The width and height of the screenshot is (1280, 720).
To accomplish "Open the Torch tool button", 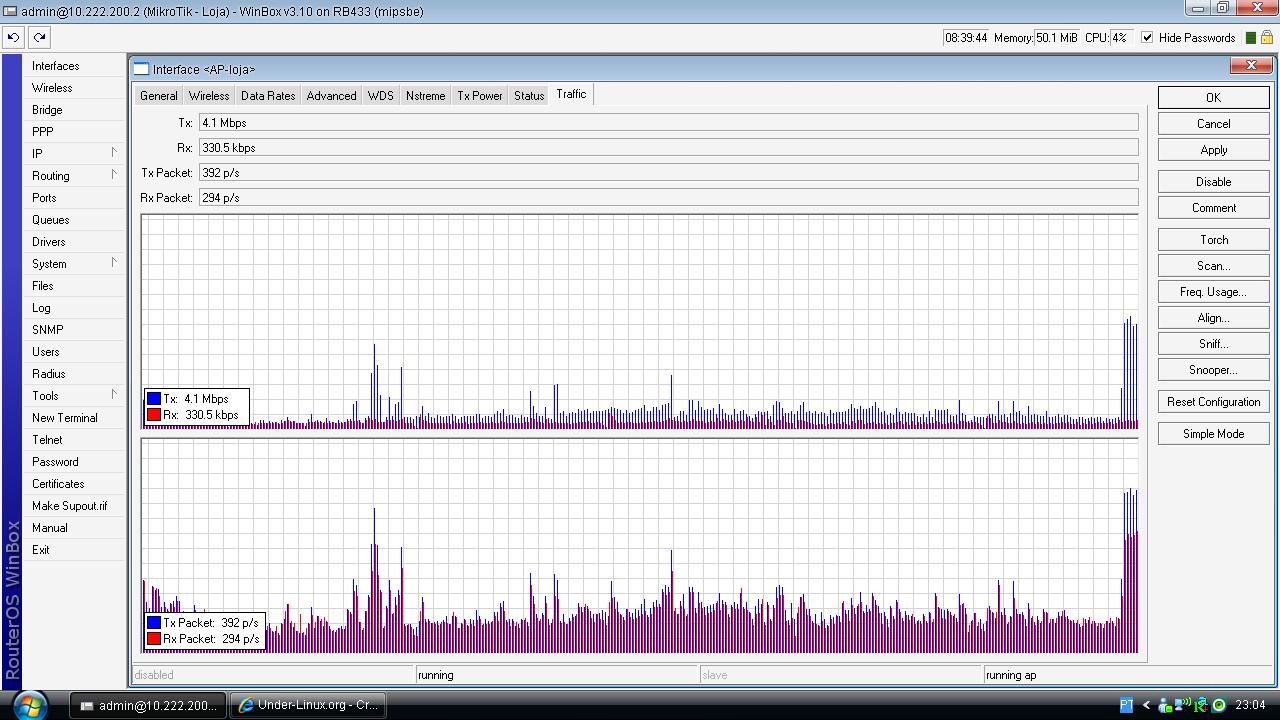I will (x=1213, y=240).
